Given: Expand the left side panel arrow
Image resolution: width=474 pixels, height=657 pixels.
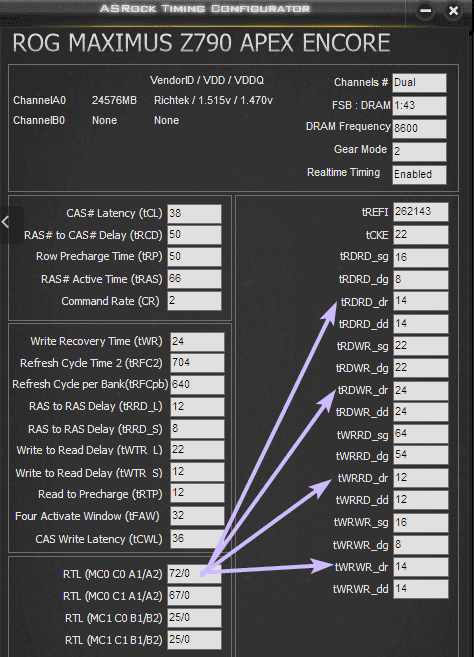Looking at the screenshot, I should (x=5, y=222).
